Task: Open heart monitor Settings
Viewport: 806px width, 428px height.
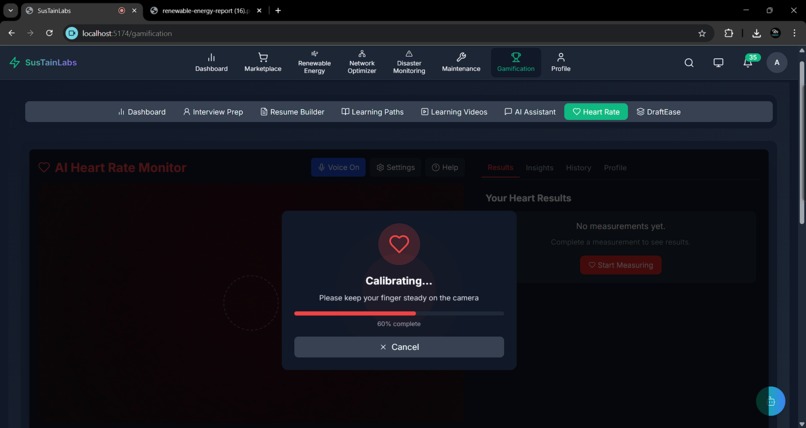Action: click(396, 167)
